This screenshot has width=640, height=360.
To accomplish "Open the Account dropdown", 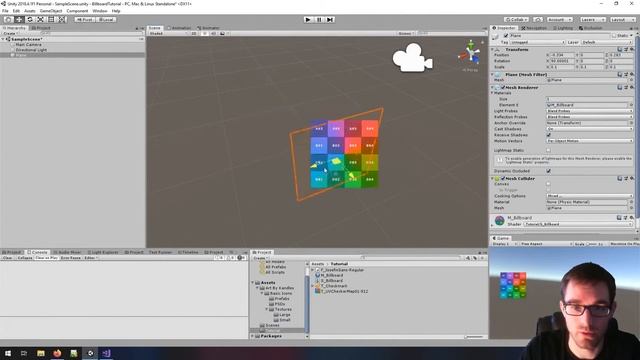I will pyautogui.click(x=560, y=19).
